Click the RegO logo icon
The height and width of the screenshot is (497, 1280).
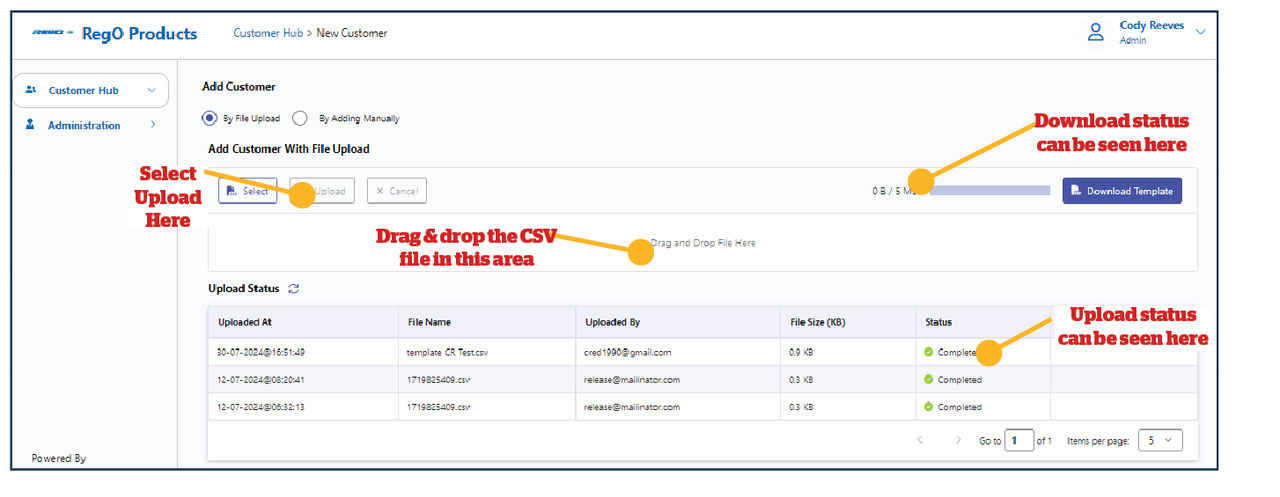click(52, 33)
